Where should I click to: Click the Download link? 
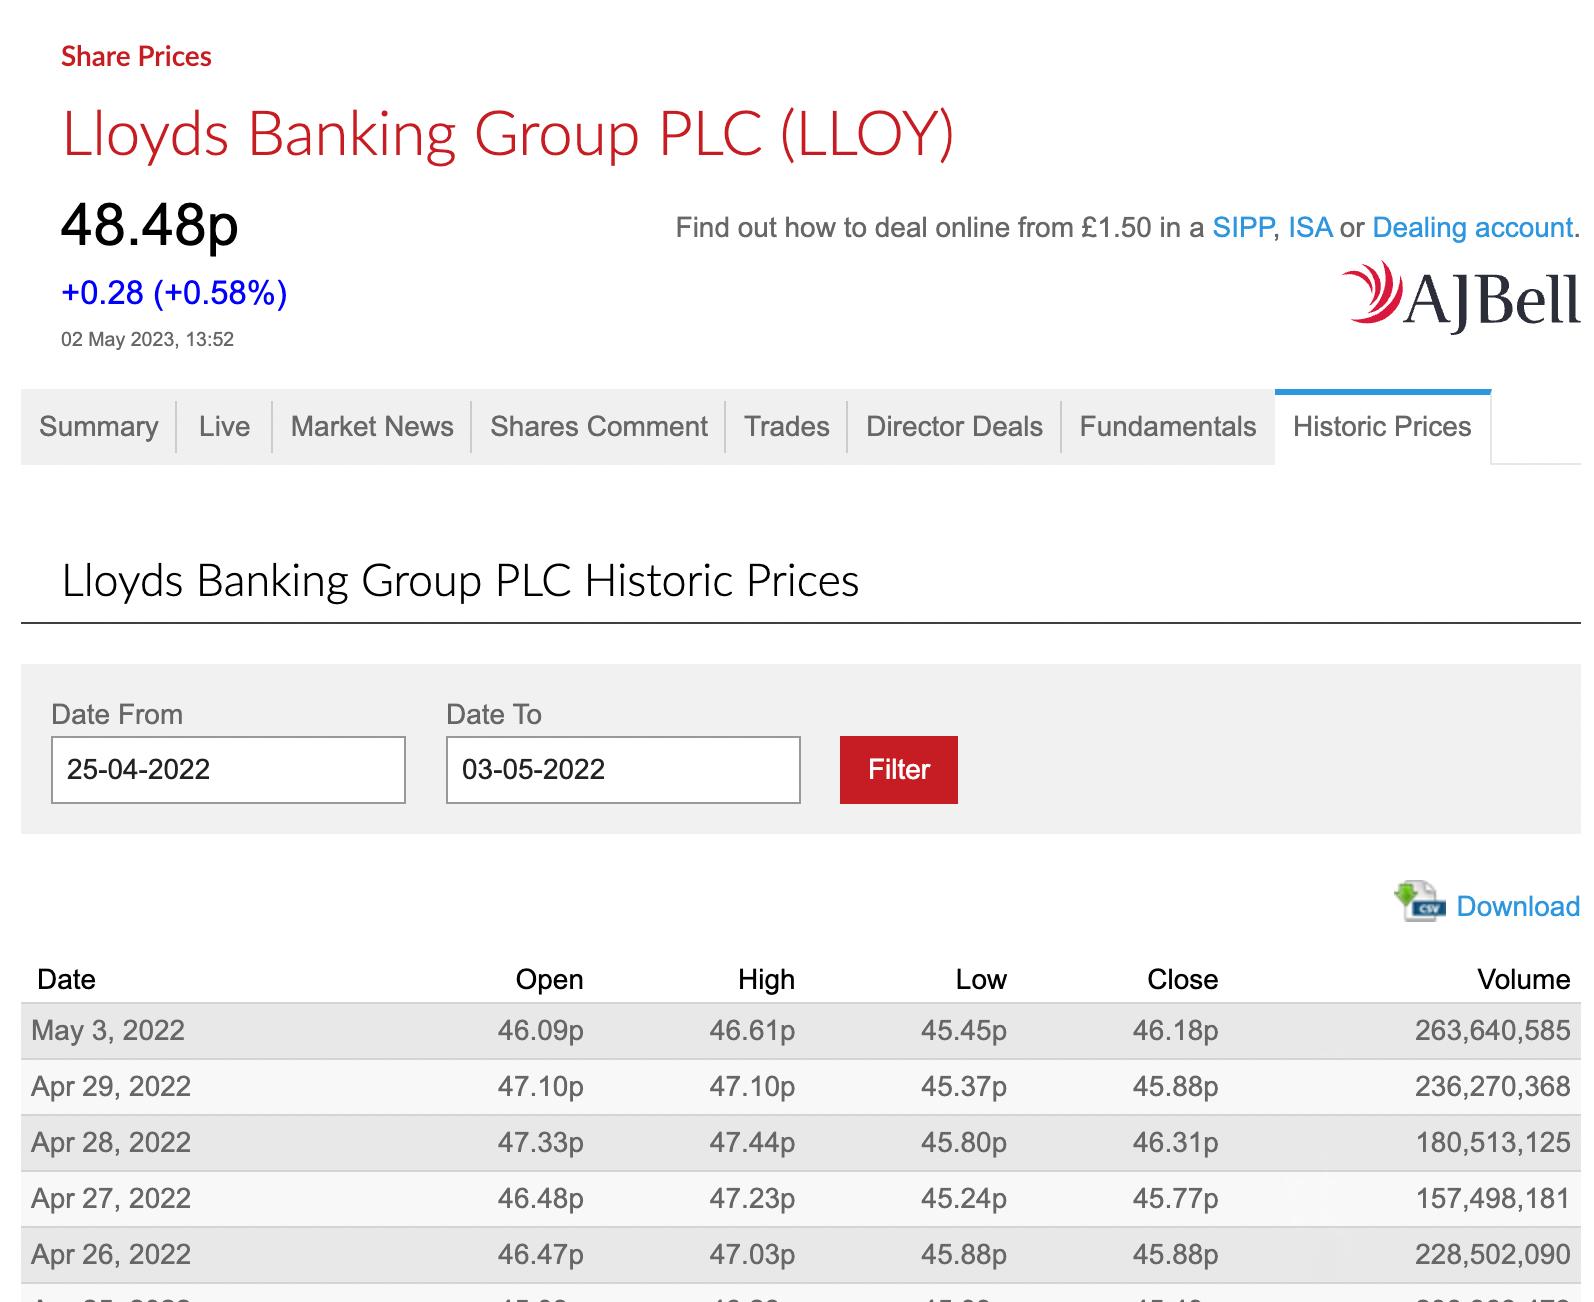click(x=1518, y=906)
